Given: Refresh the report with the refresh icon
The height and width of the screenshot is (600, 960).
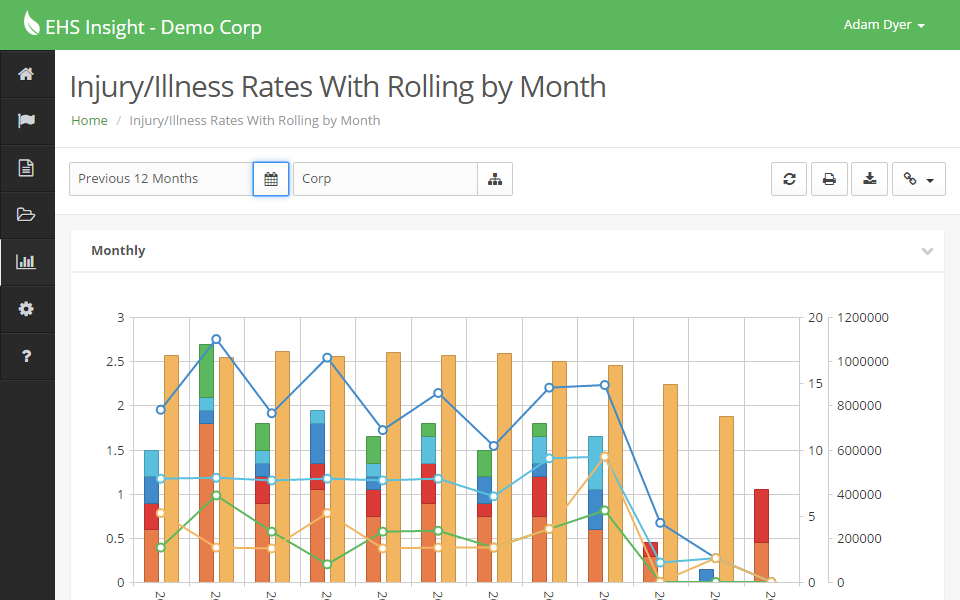Looking at the screenshot, I should 788,178.
